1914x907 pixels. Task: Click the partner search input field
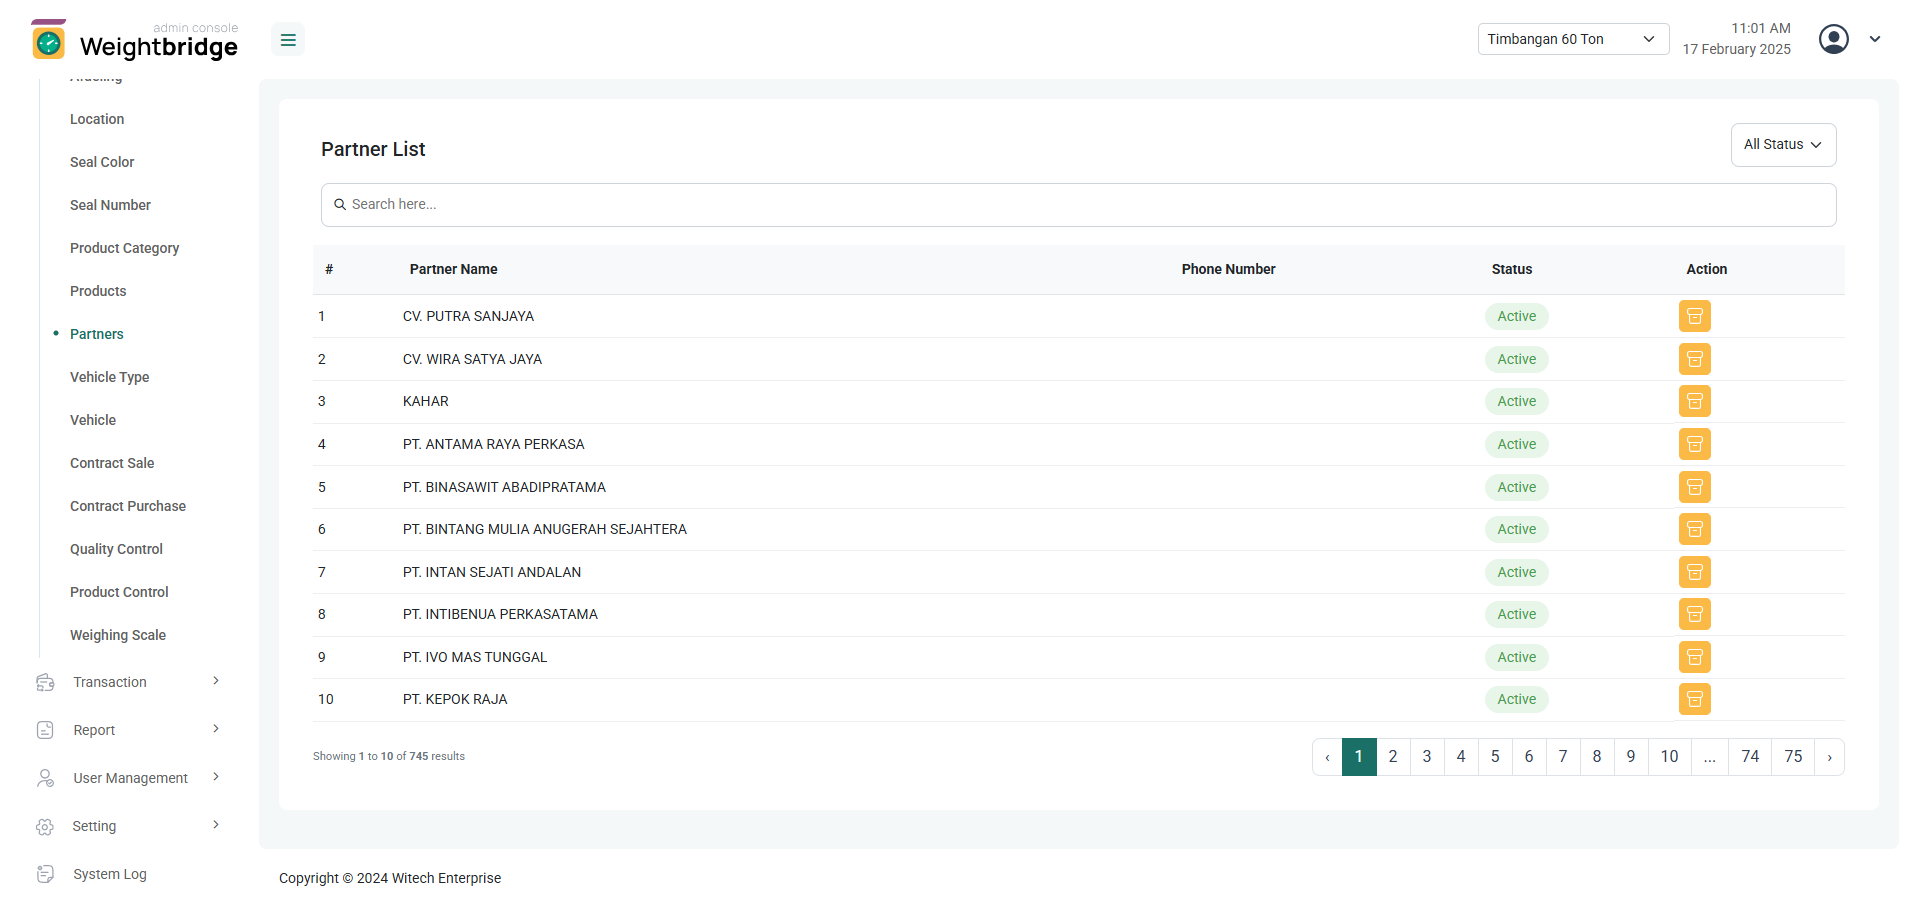pyautogui.click(x=1078, y=205)
